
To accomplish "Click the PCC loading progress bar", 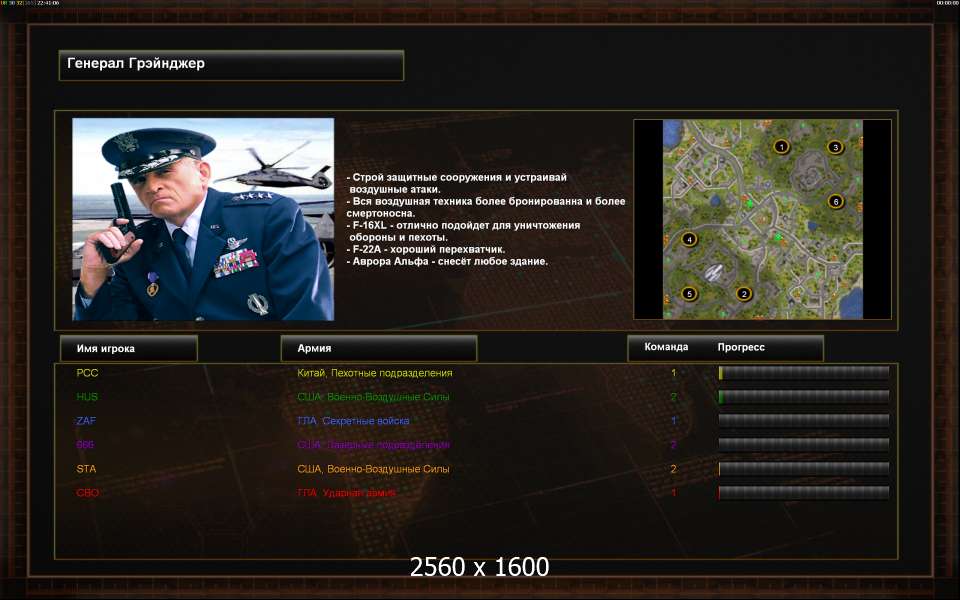I will [x=804, y=373].
